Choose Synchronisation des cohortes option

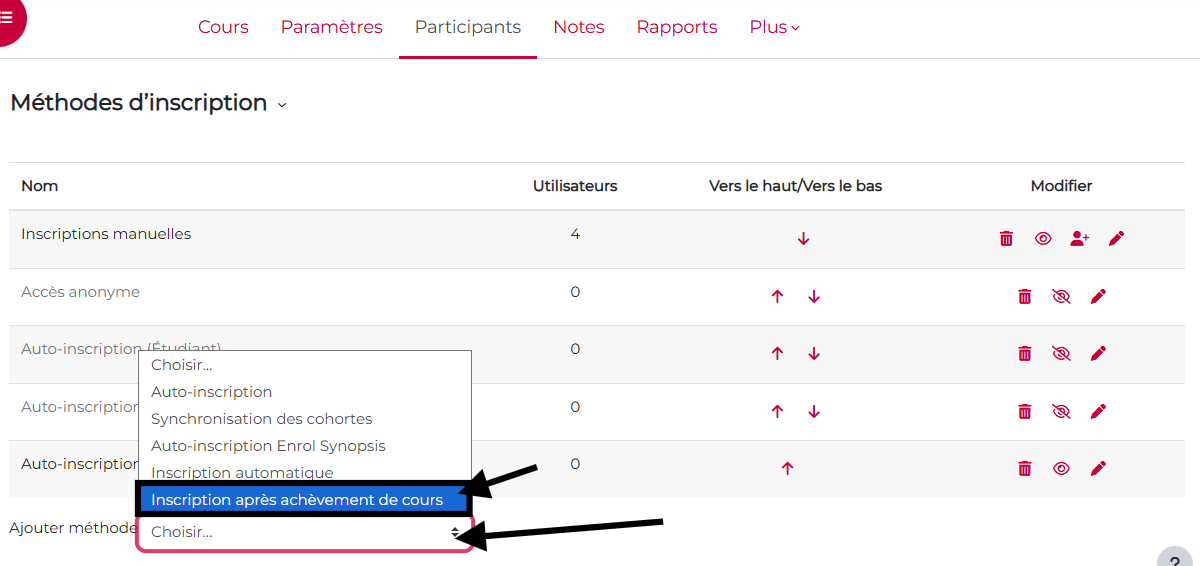pyautogui.click(x=261, y=419)
